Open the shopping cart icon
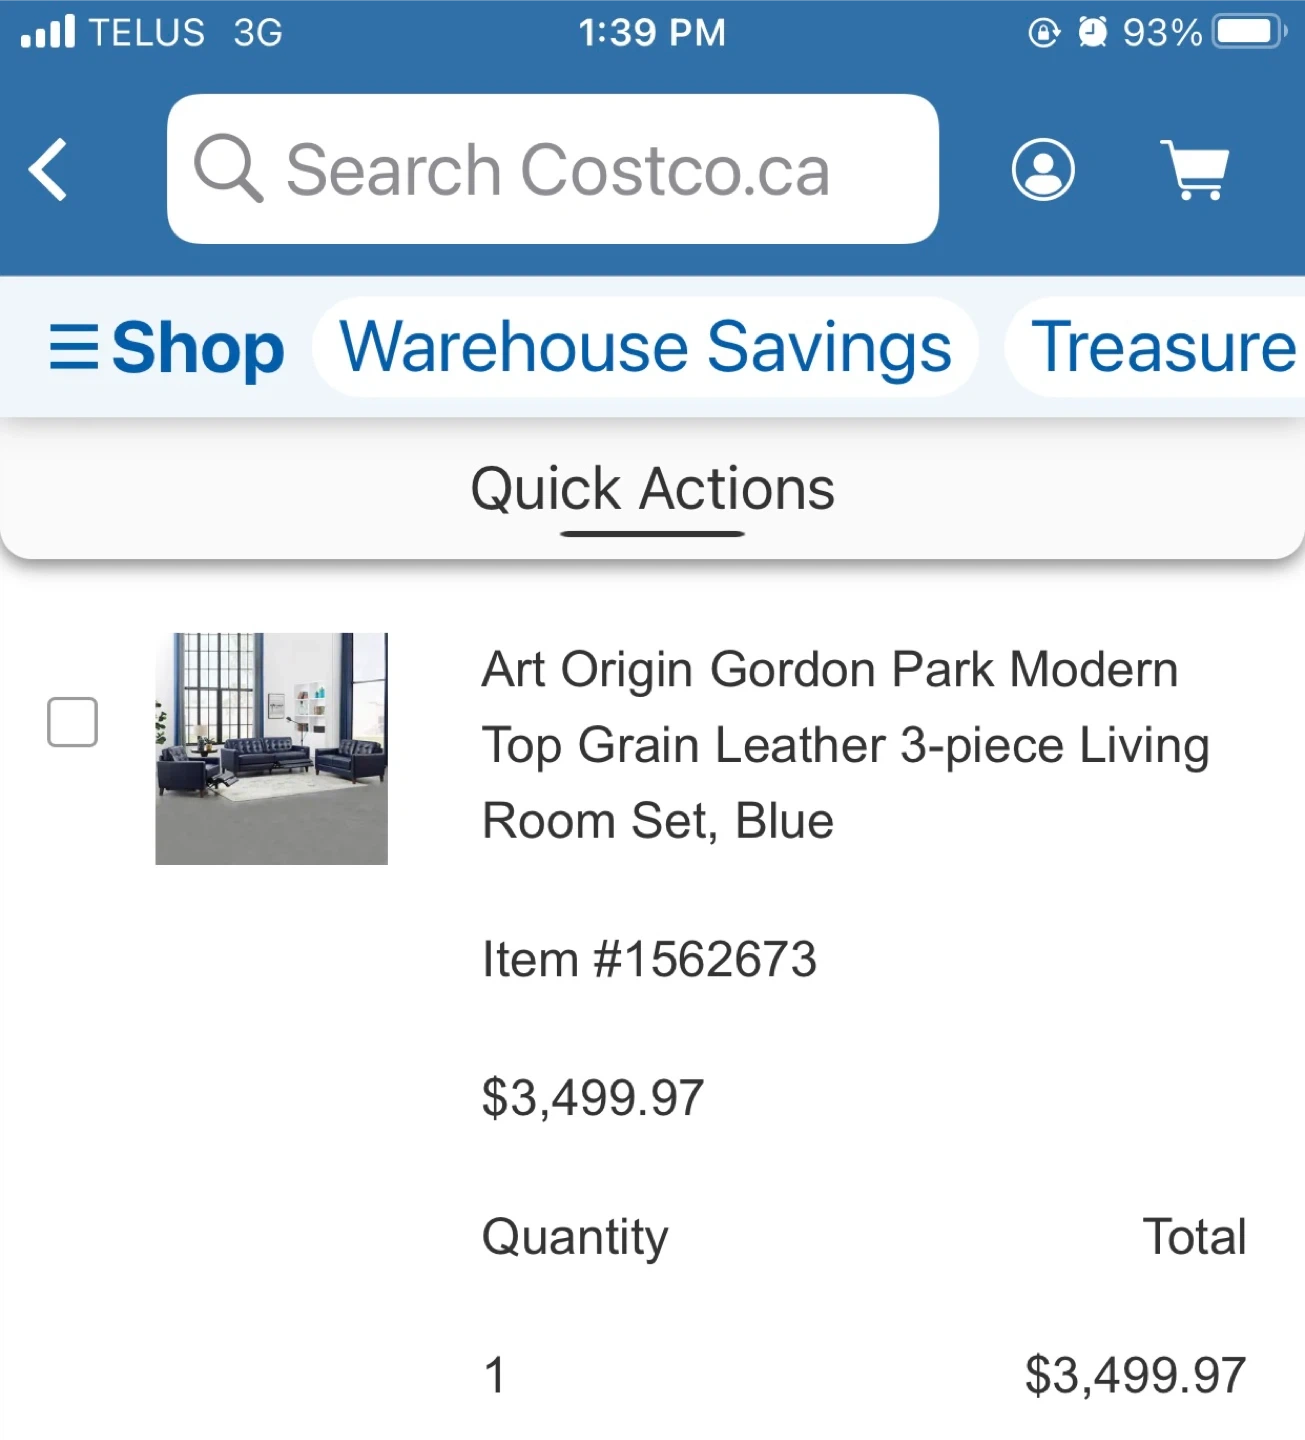The image size is (1305, 1440). point(1195,170)
